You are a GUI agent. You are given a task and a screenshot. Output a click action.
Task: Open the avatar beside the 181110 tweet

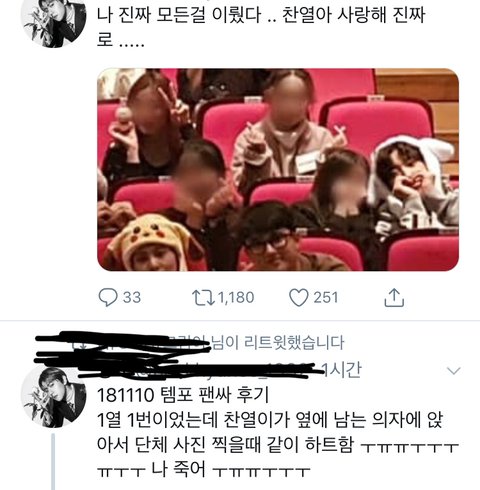(x=53, y=397)
